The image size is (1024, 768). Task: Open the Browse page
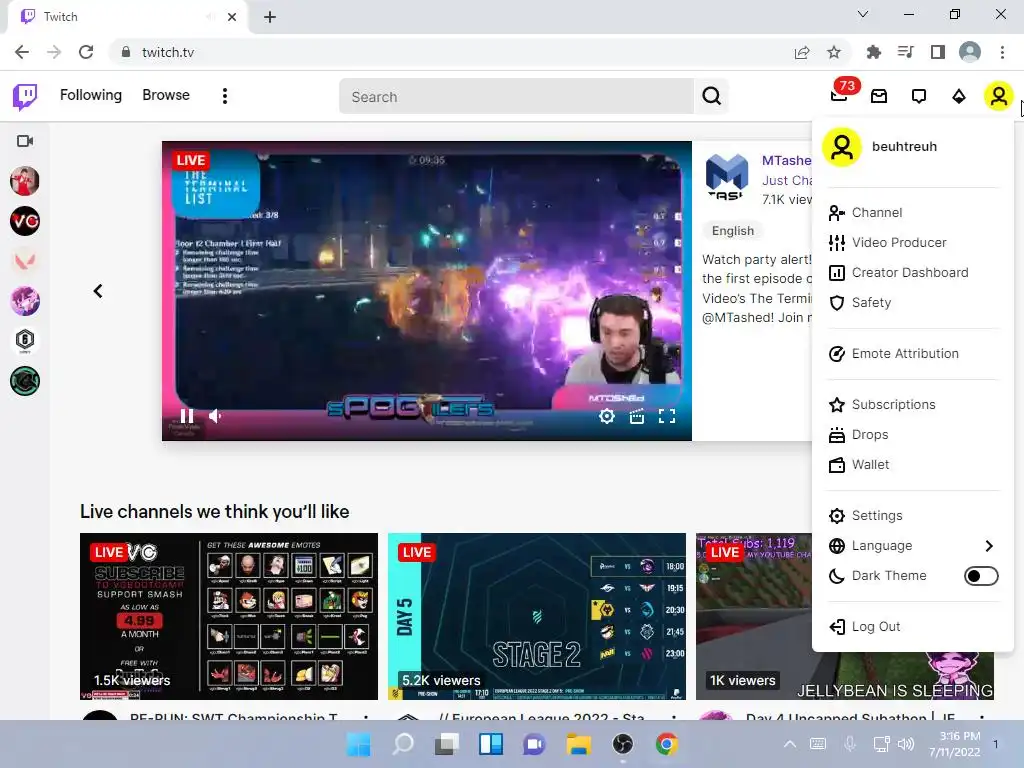166,95
